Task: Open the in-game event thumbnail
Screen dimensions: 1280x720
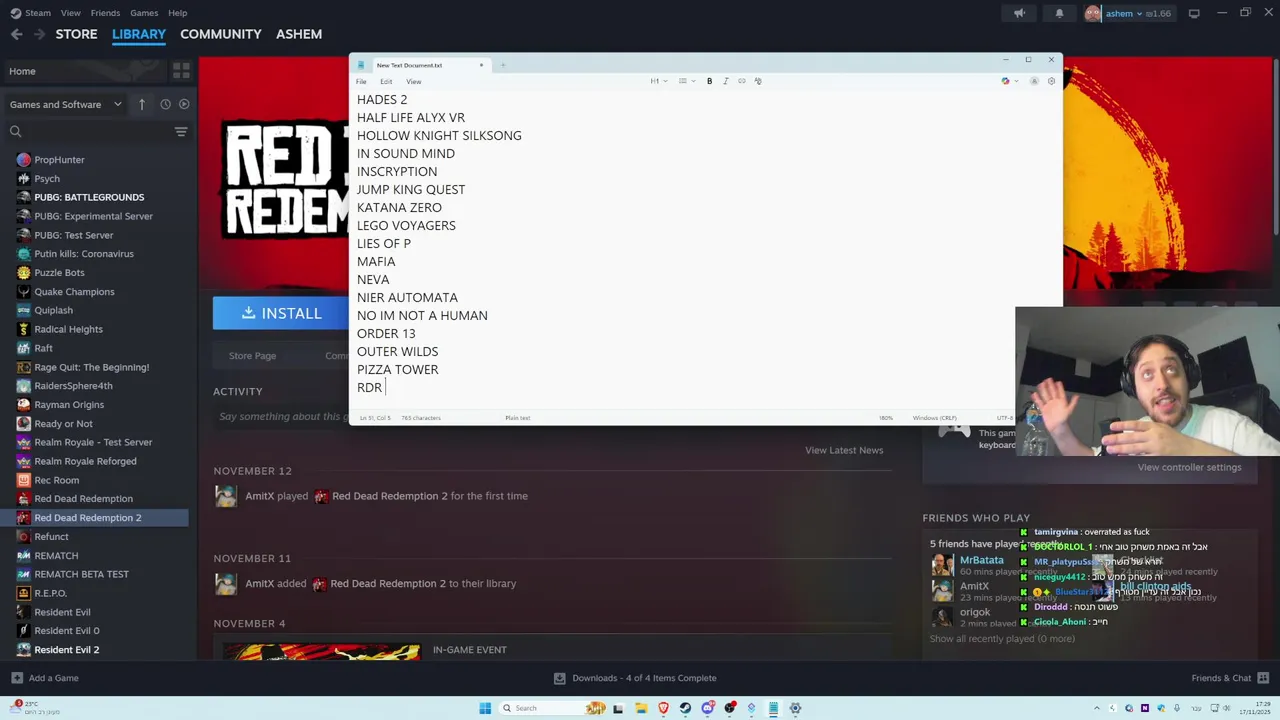Action: tap(321, 650)
